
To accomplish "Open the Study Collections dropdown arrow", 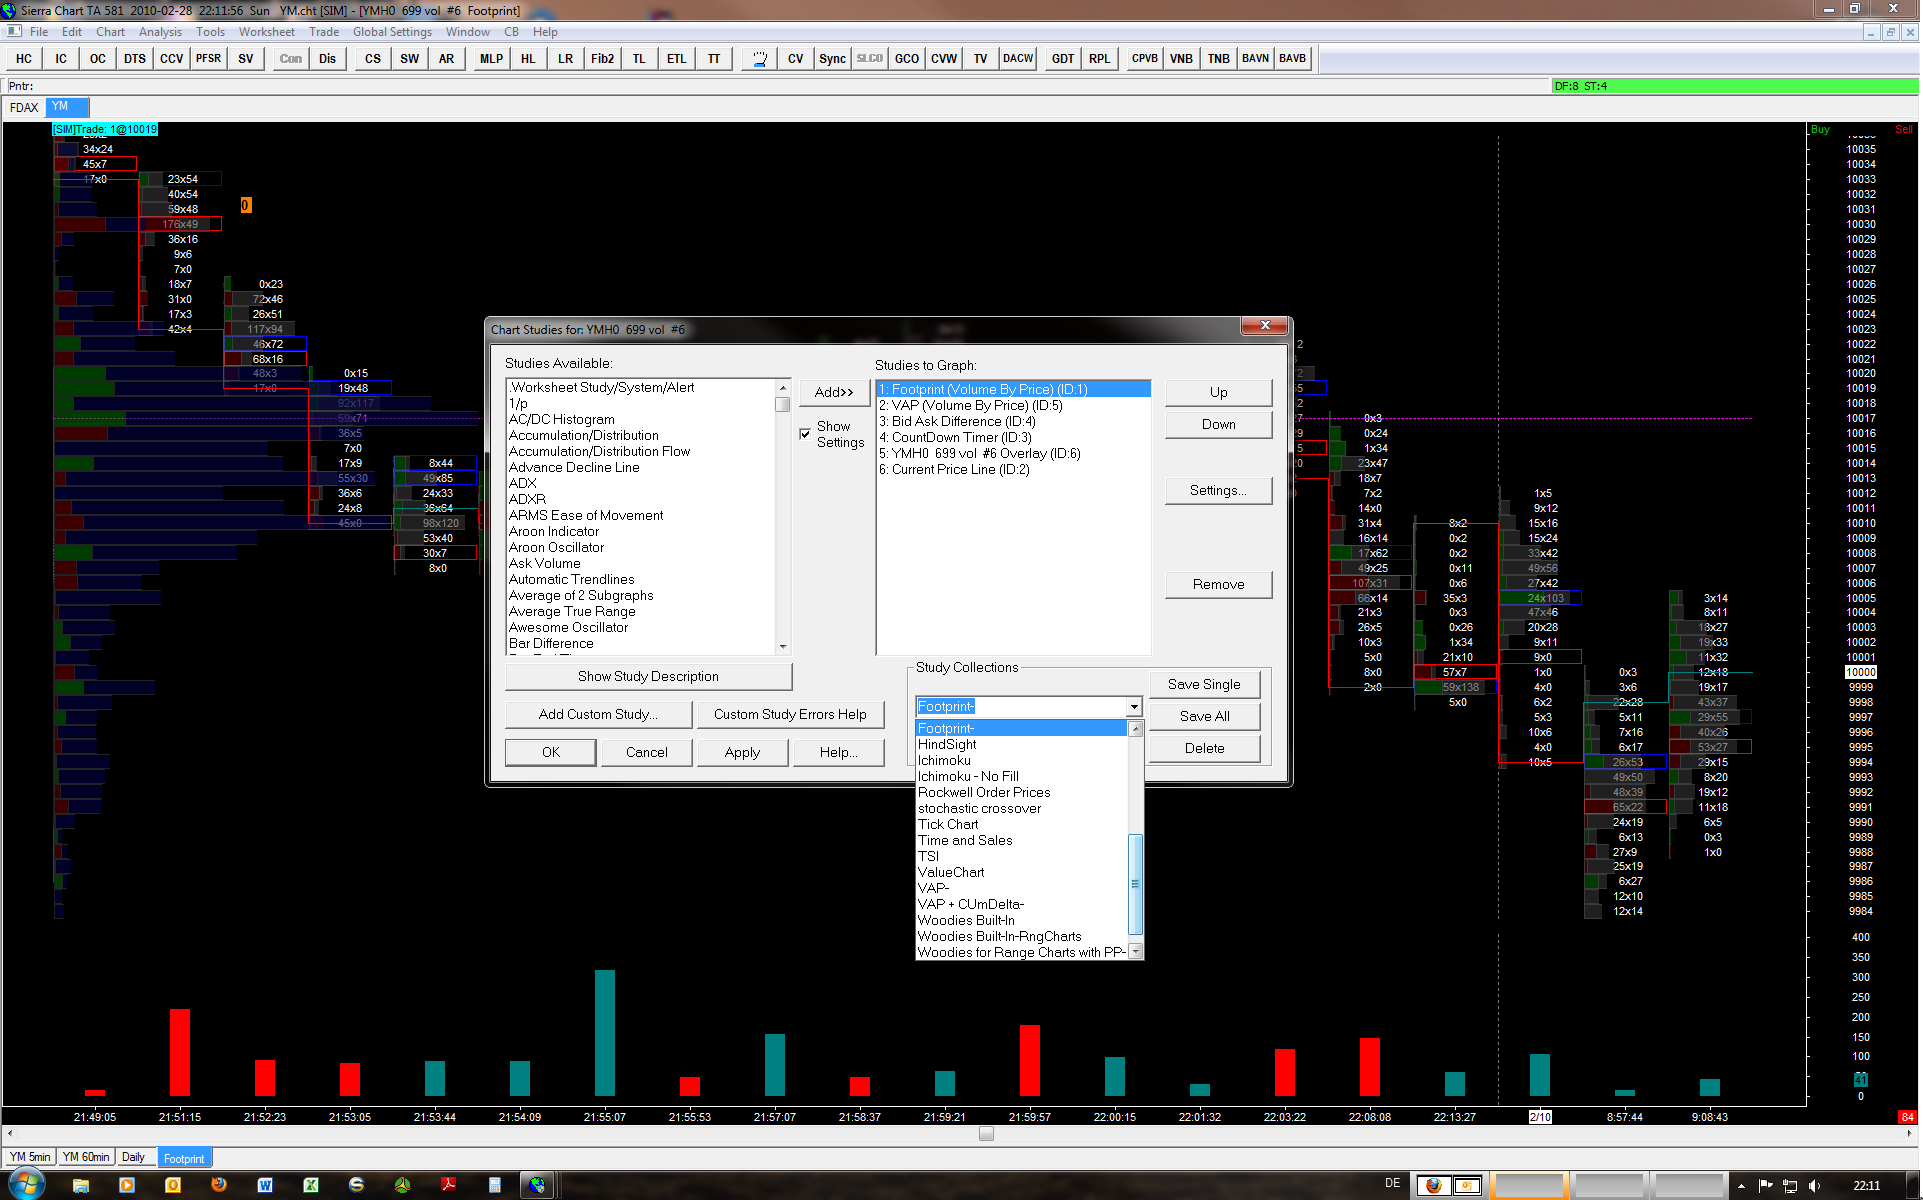I will point(1134,707).
